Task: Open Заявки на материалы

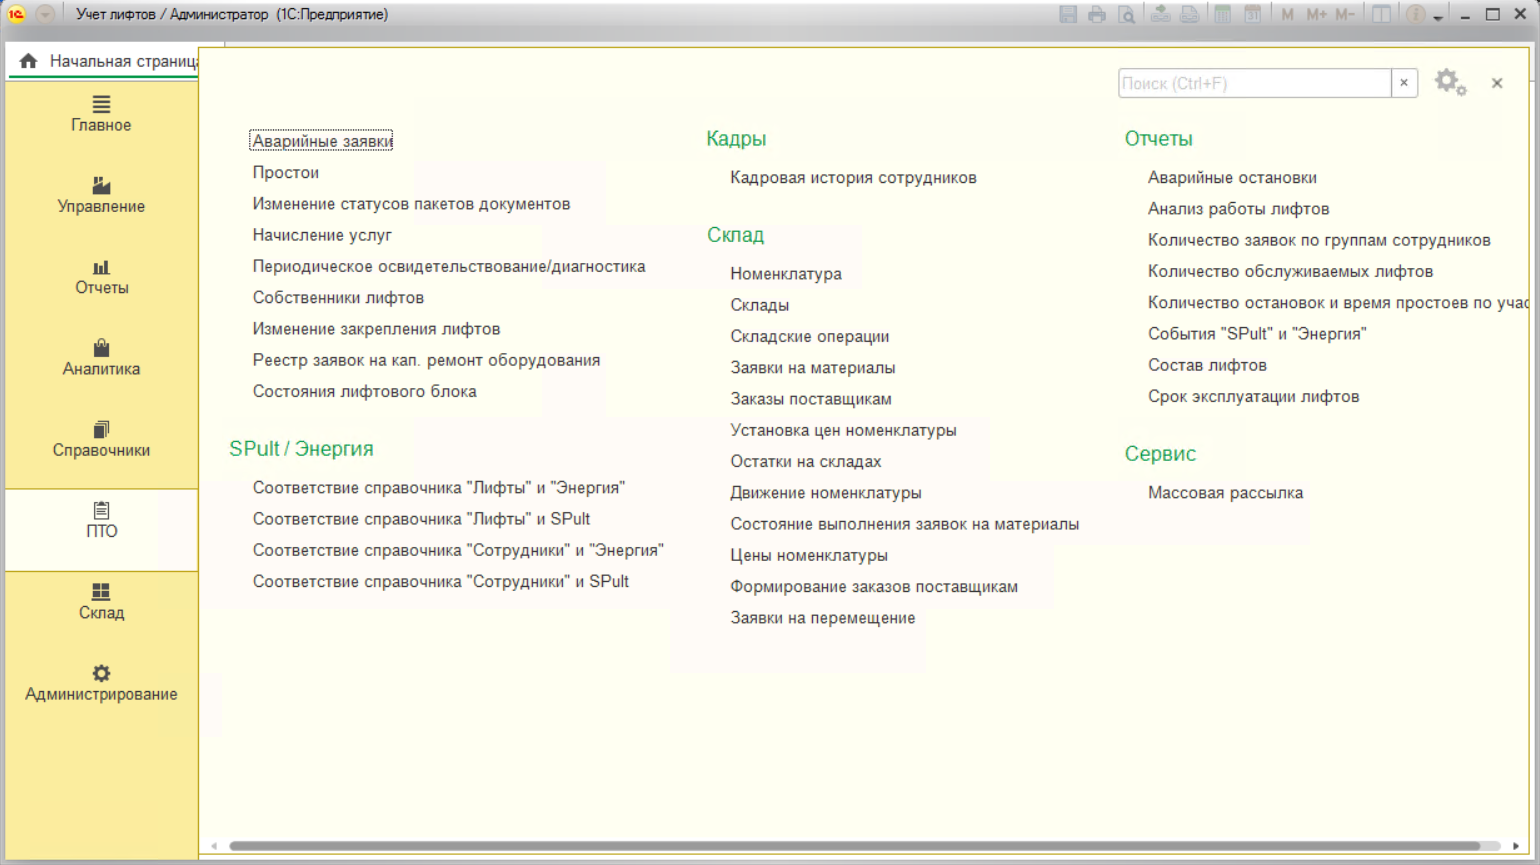Action: pos(812,367)
